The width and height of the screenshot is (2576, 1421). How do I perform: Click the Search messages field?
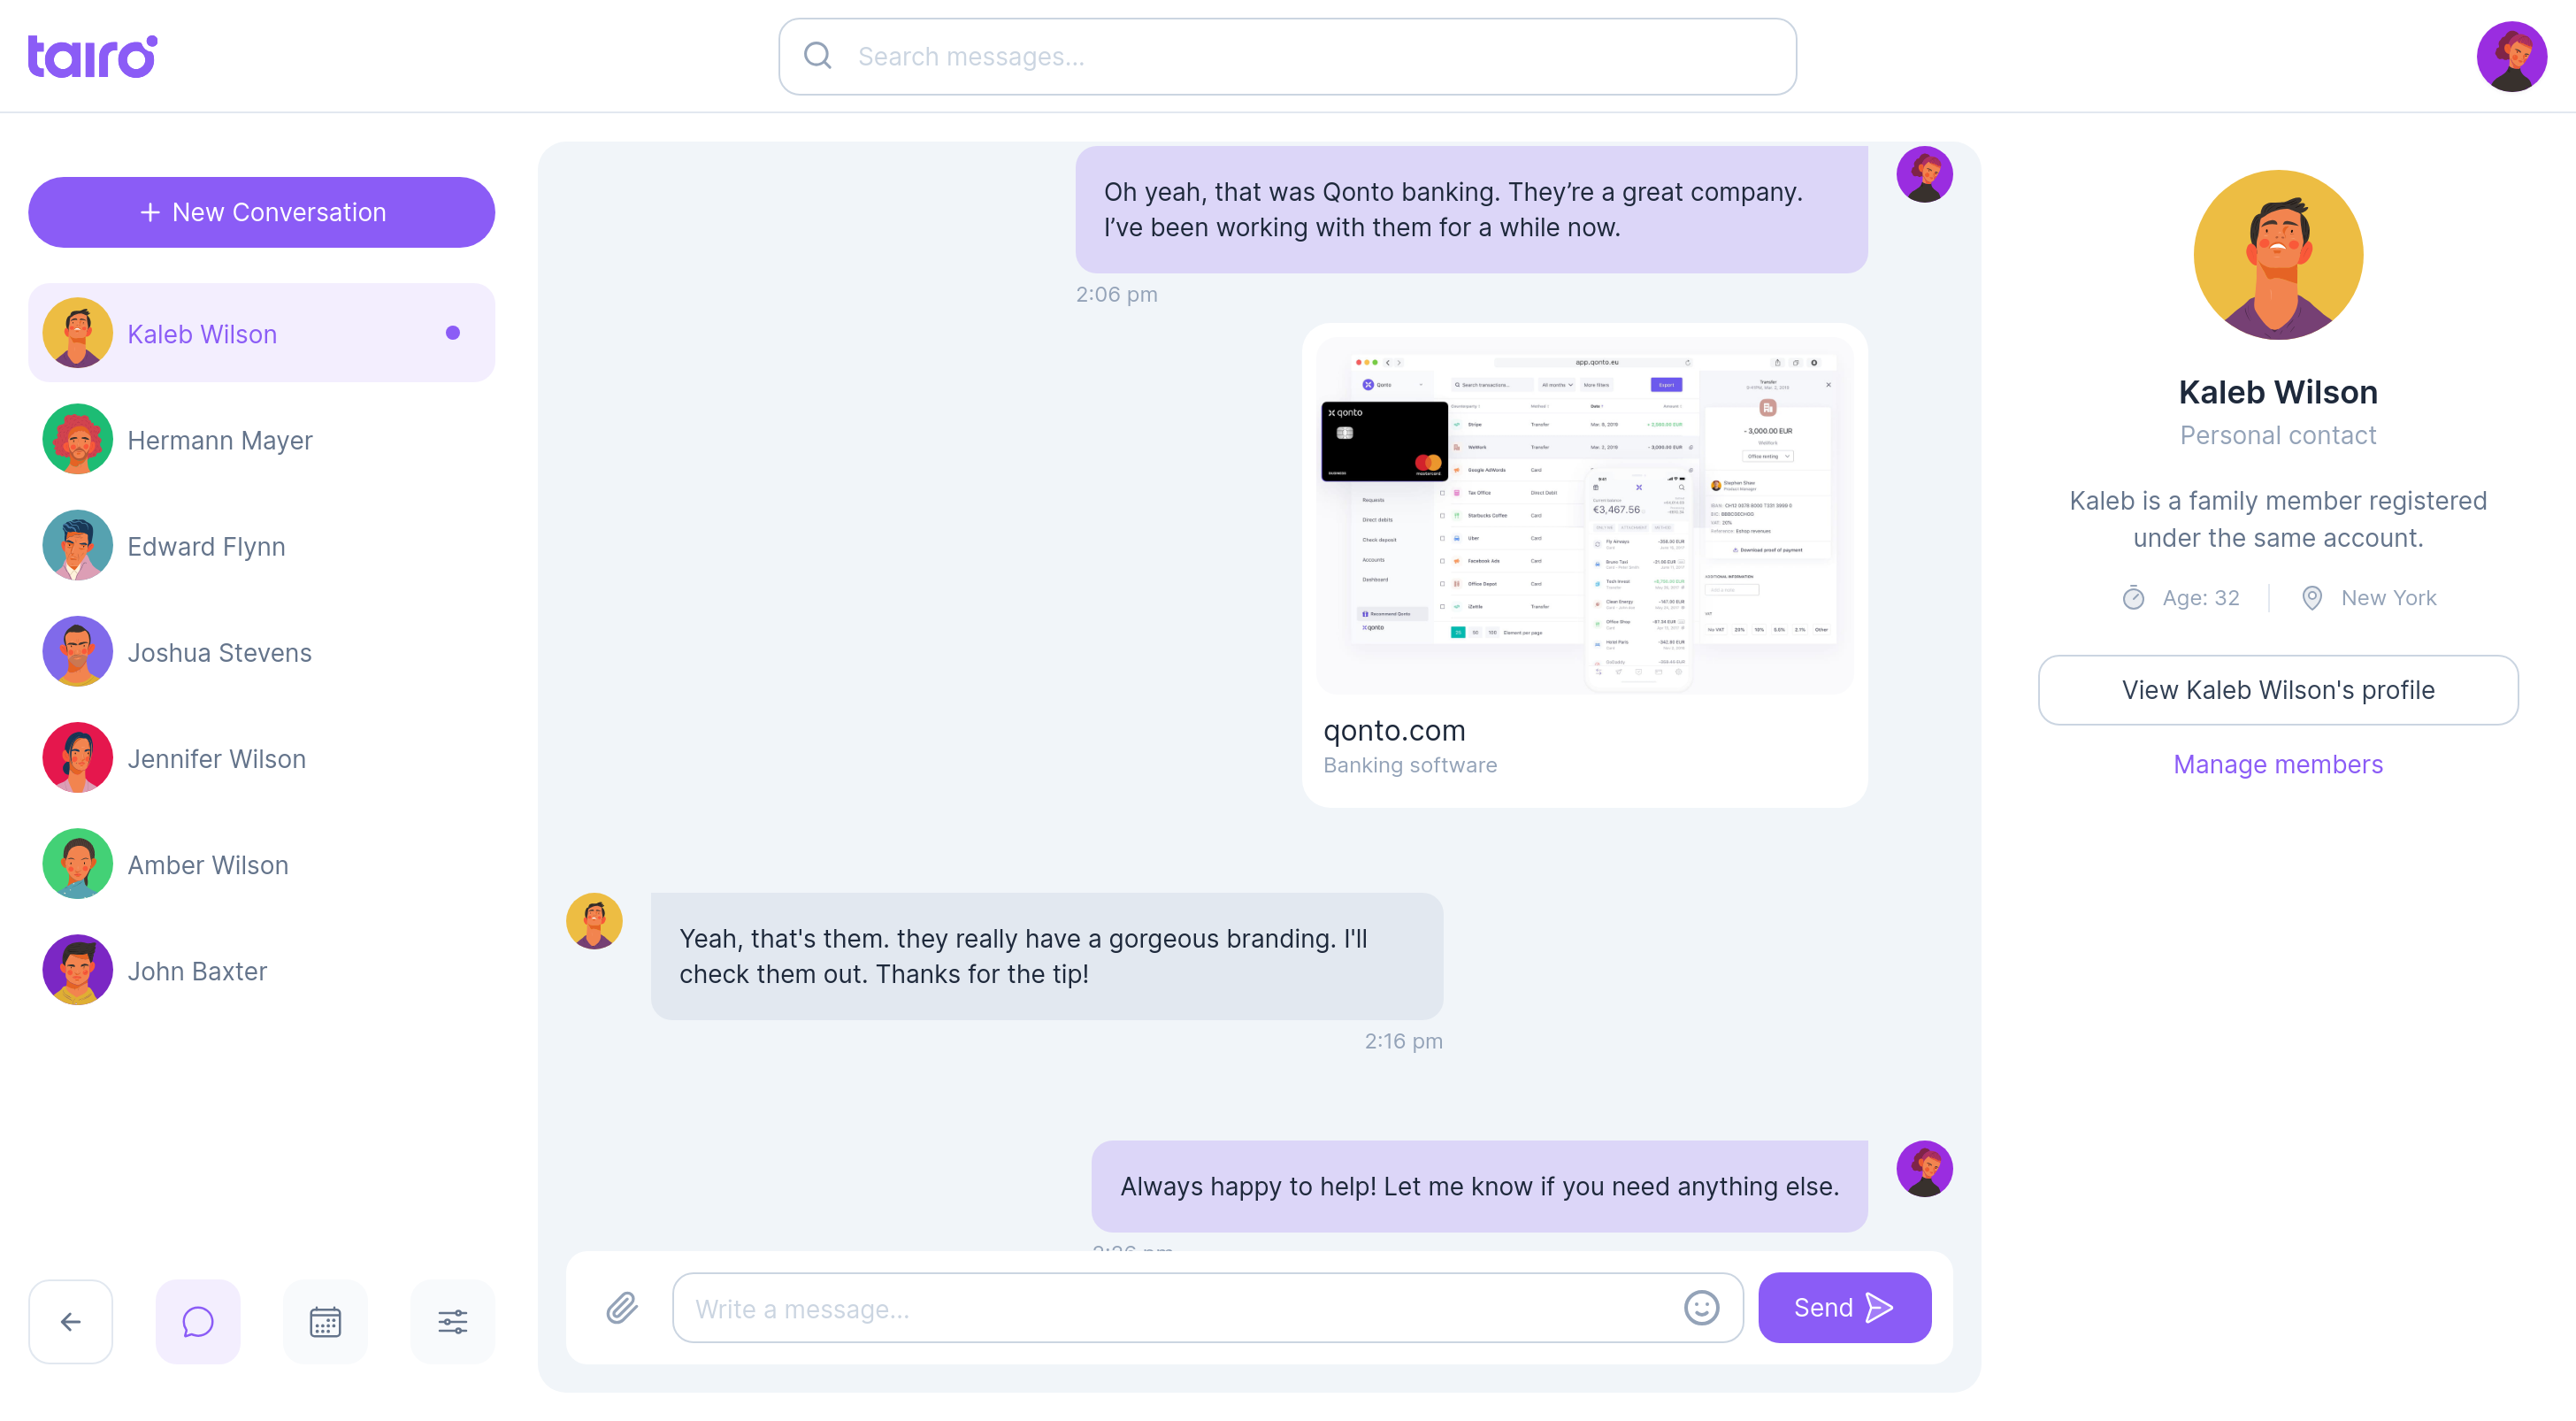(x=1286, y=56)
